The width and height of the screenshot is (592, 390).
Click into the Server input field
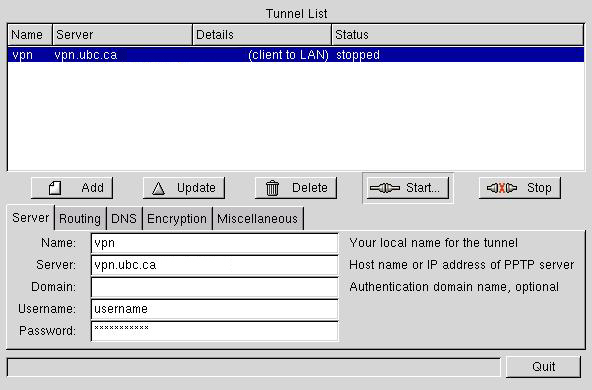tap(214, 265)
